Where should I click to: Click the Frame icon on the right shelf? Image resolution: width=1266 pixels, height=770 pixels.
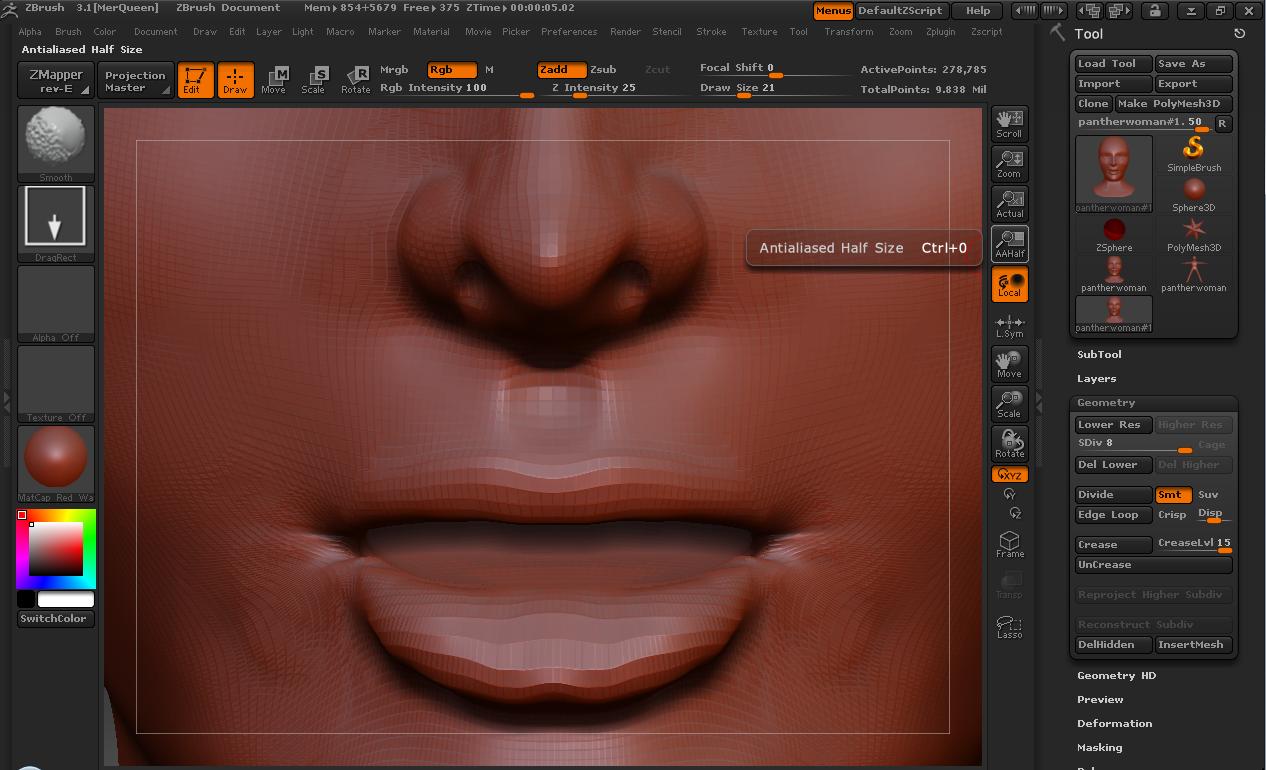click(x=1009, y=543)
